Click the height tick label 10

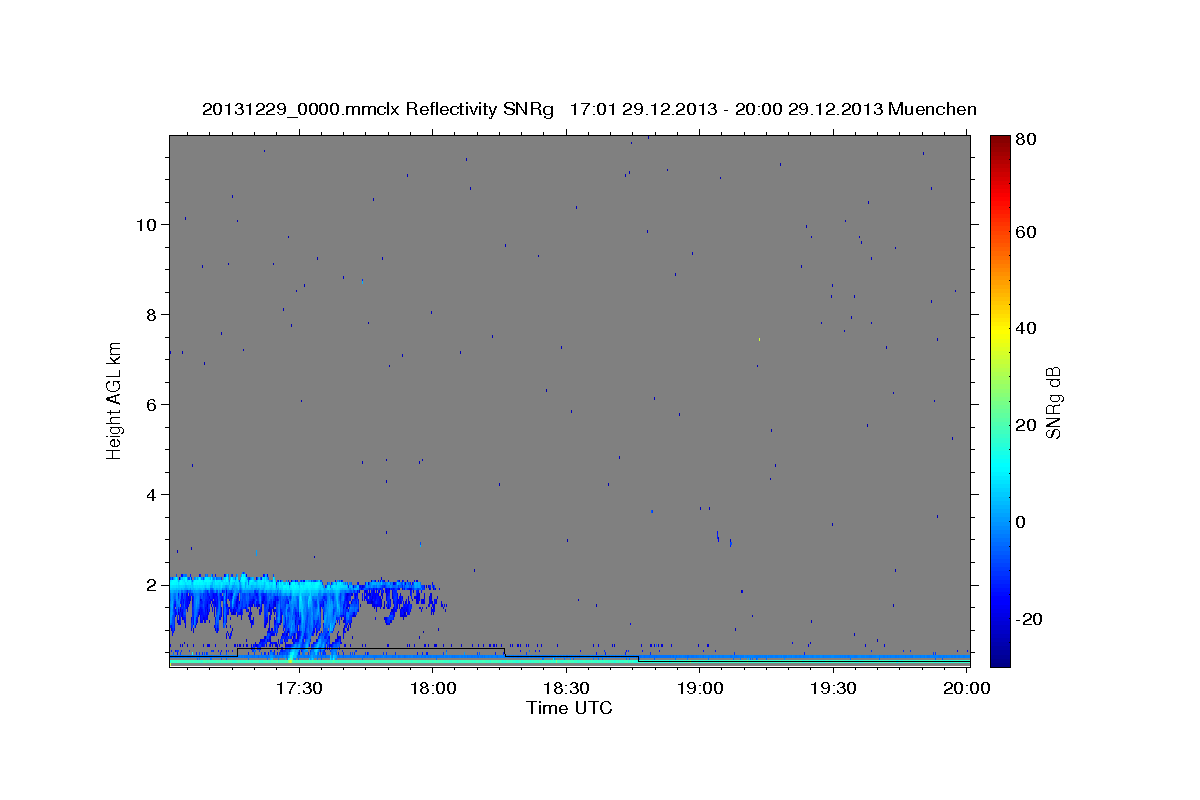(148, 225)
